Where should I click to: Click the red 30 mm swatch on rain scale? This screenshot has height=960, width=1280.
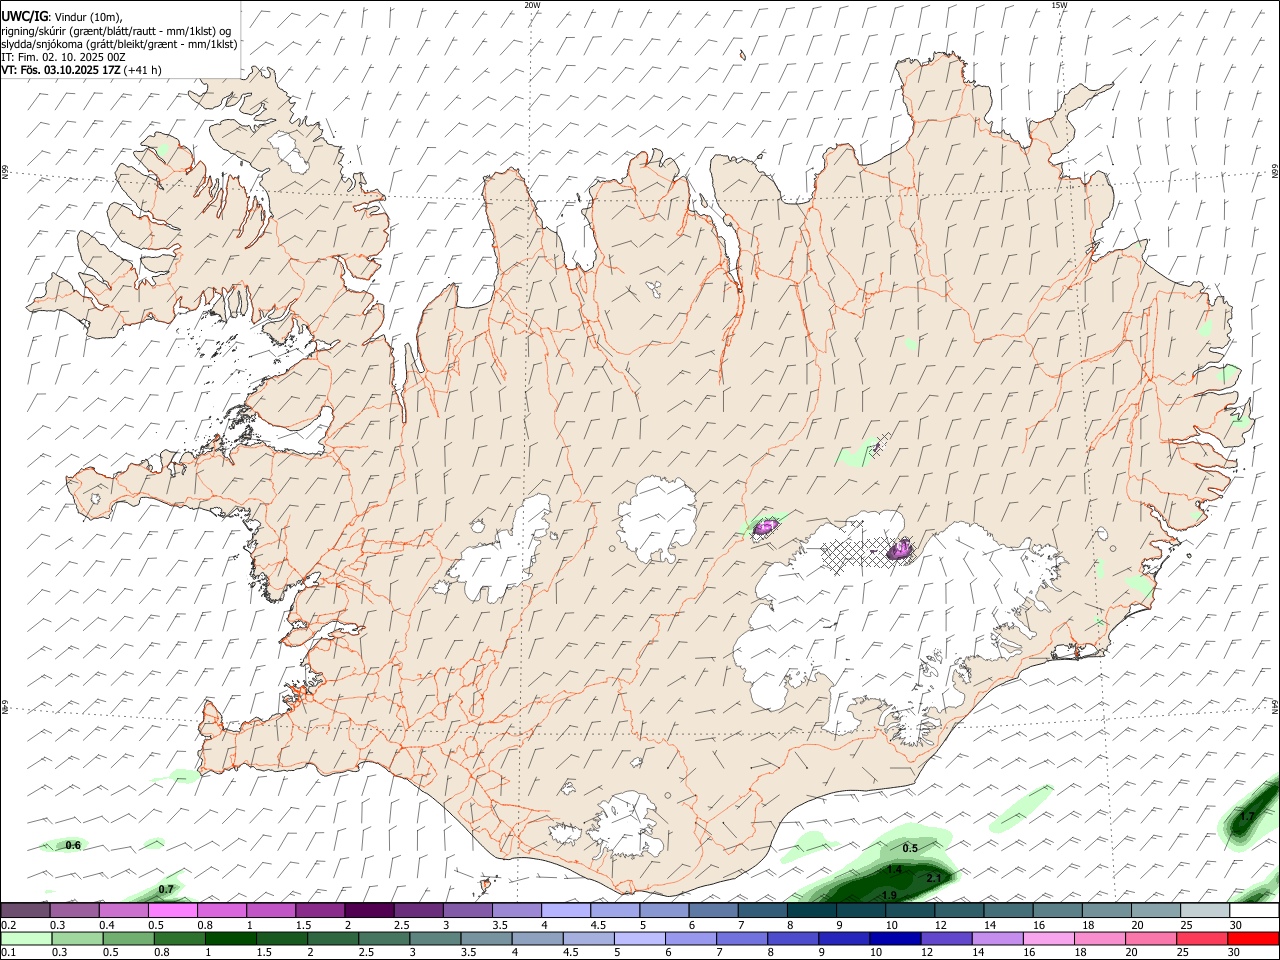1253,938
